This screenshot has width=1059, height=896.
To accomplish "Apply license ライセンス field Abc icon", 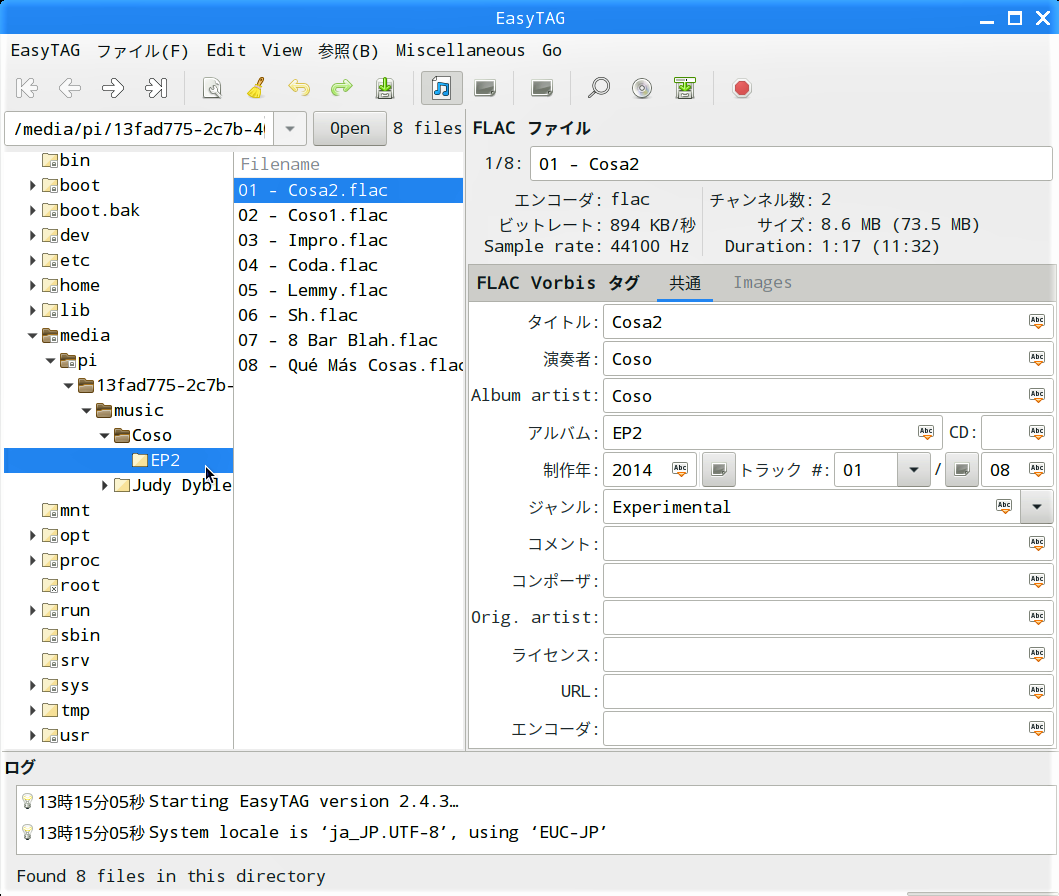I will pos(1037,654).
